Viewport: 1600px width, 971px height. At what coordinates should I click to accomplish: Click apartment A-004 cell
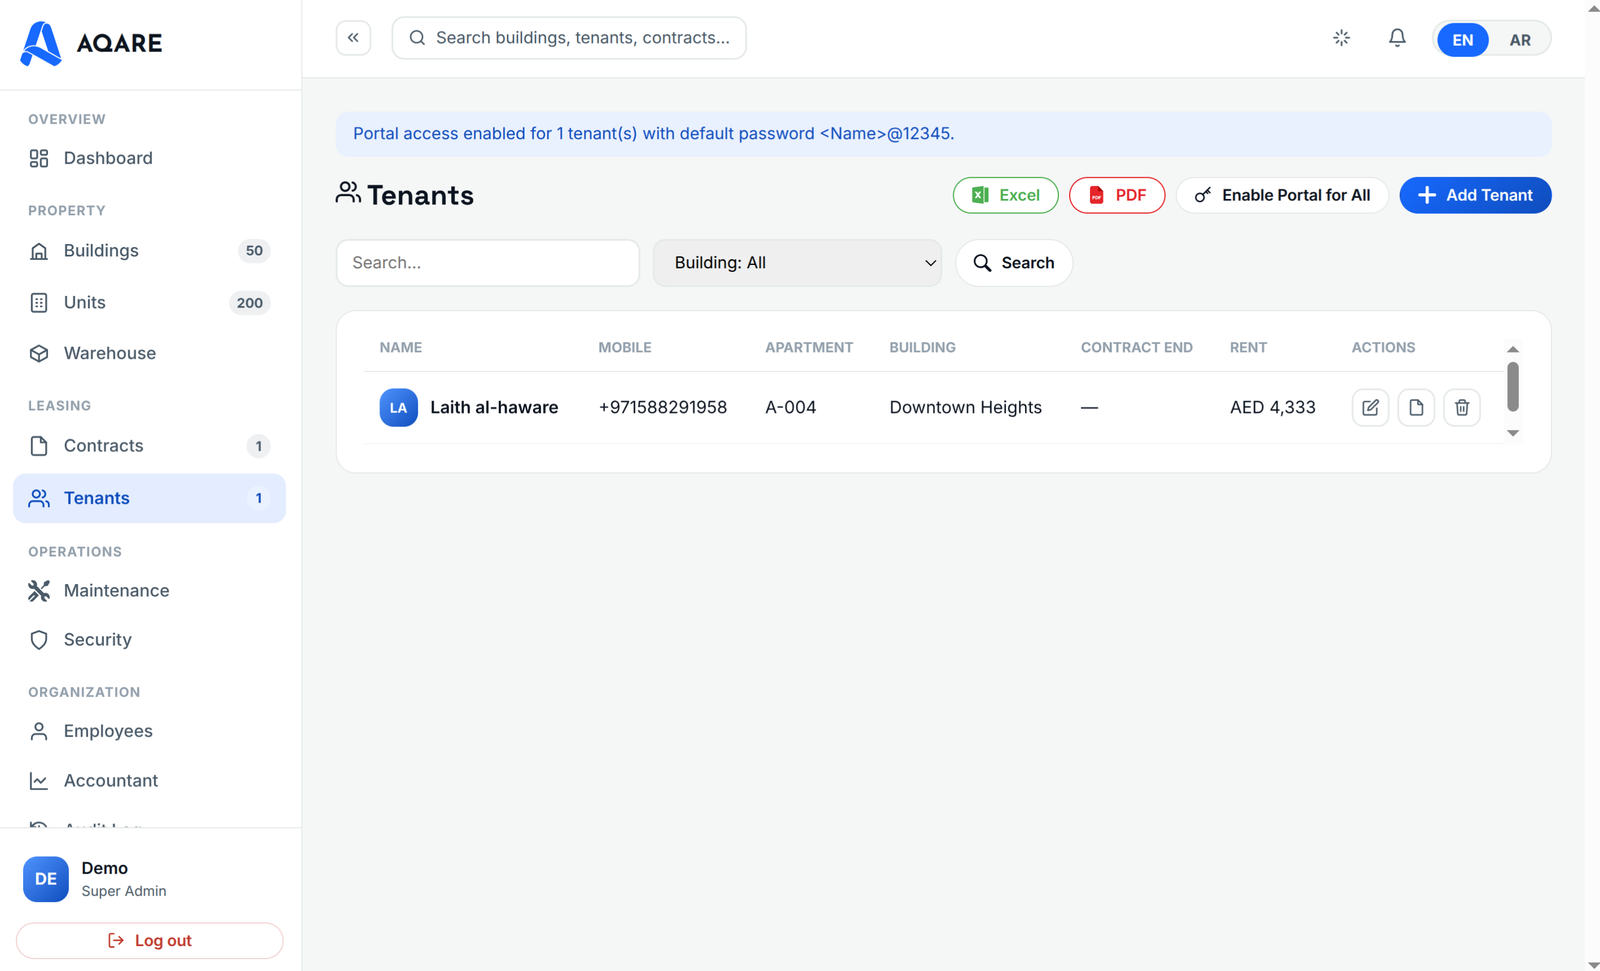[790, 408]
